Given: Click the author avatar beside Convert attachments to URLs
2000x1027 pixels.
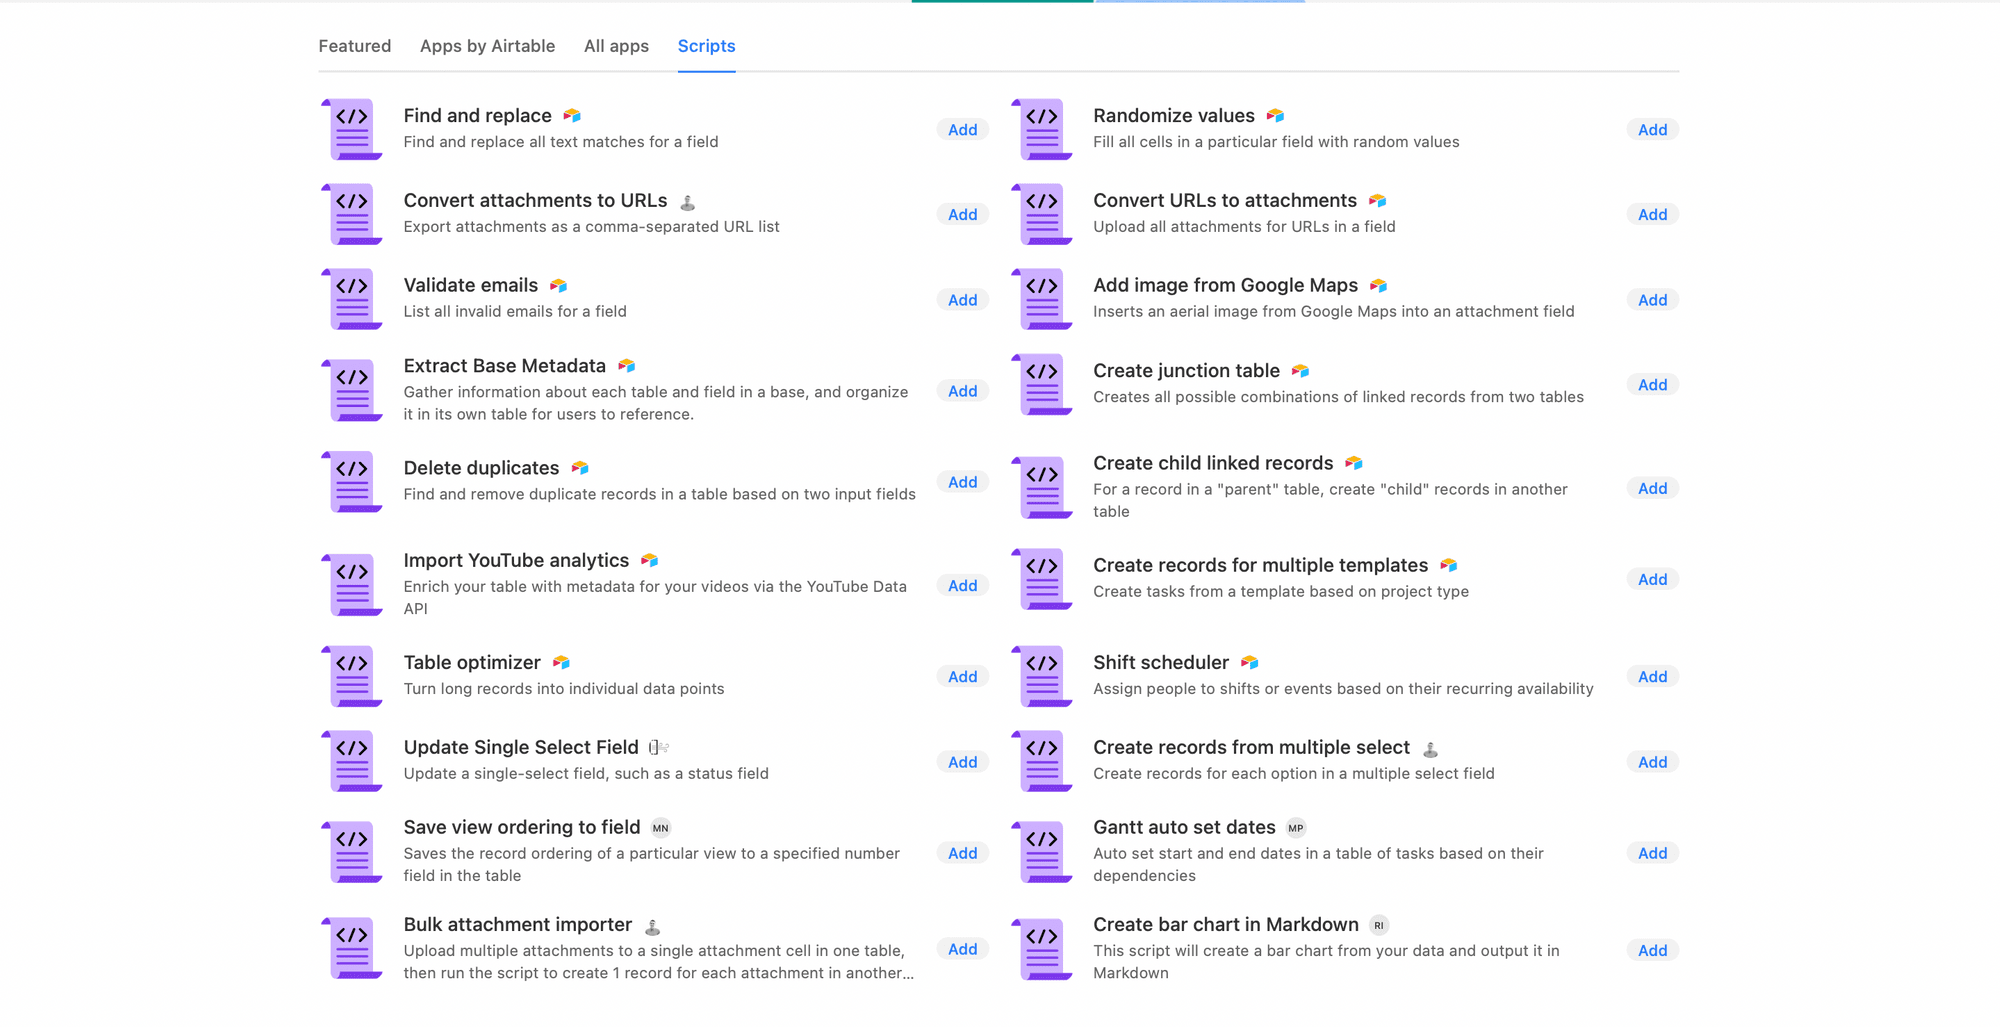Looking at the screenshot, I should pyautogui.click(x=688, y=202).
